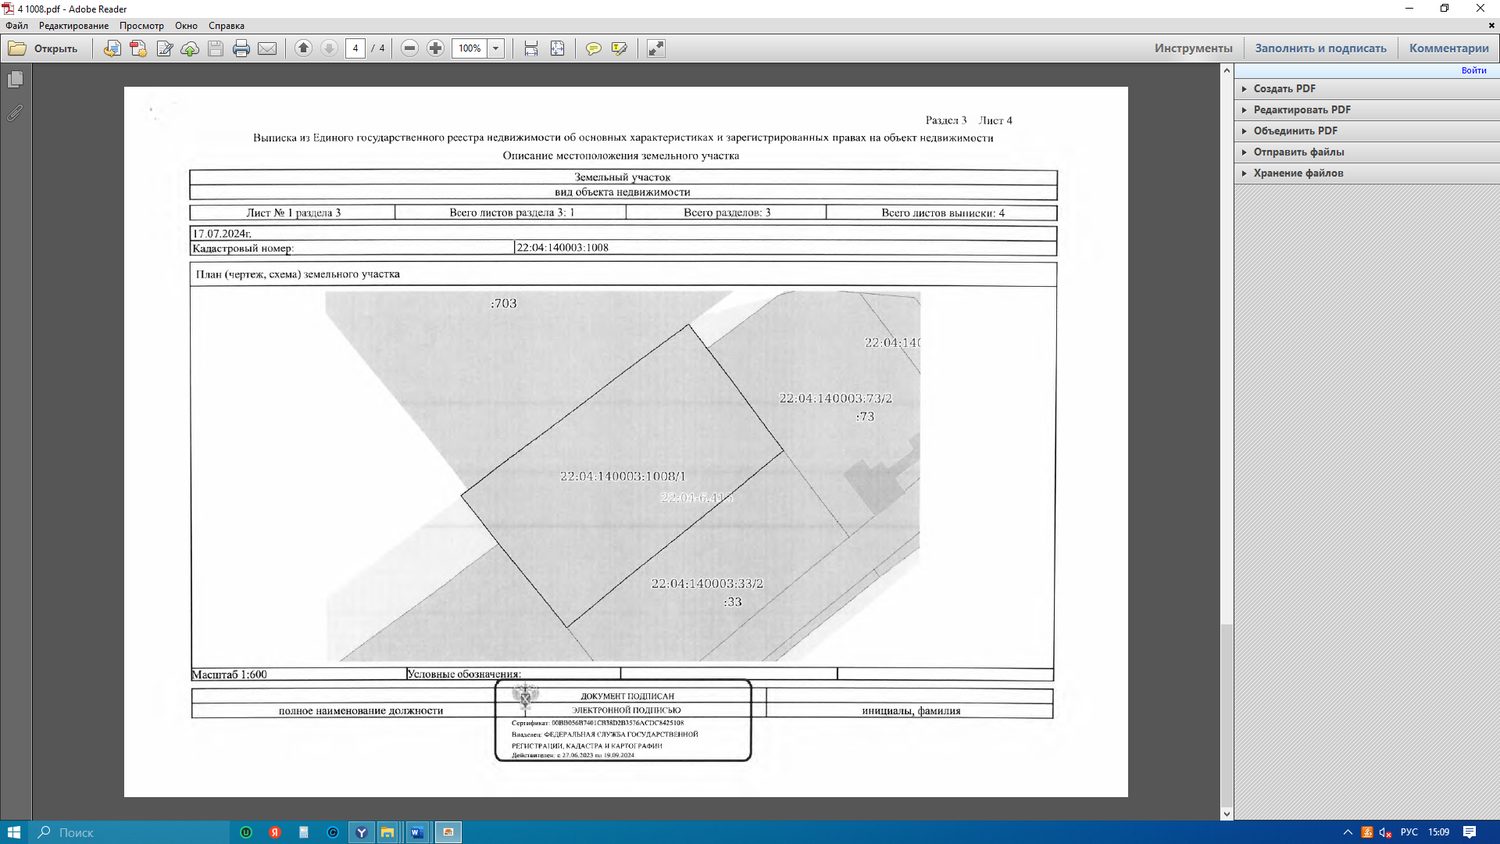Viewport: 1500px width, 844px height.
Task: Click the vertical scrollbar down arrow
Action: (x=1227, y=814)
